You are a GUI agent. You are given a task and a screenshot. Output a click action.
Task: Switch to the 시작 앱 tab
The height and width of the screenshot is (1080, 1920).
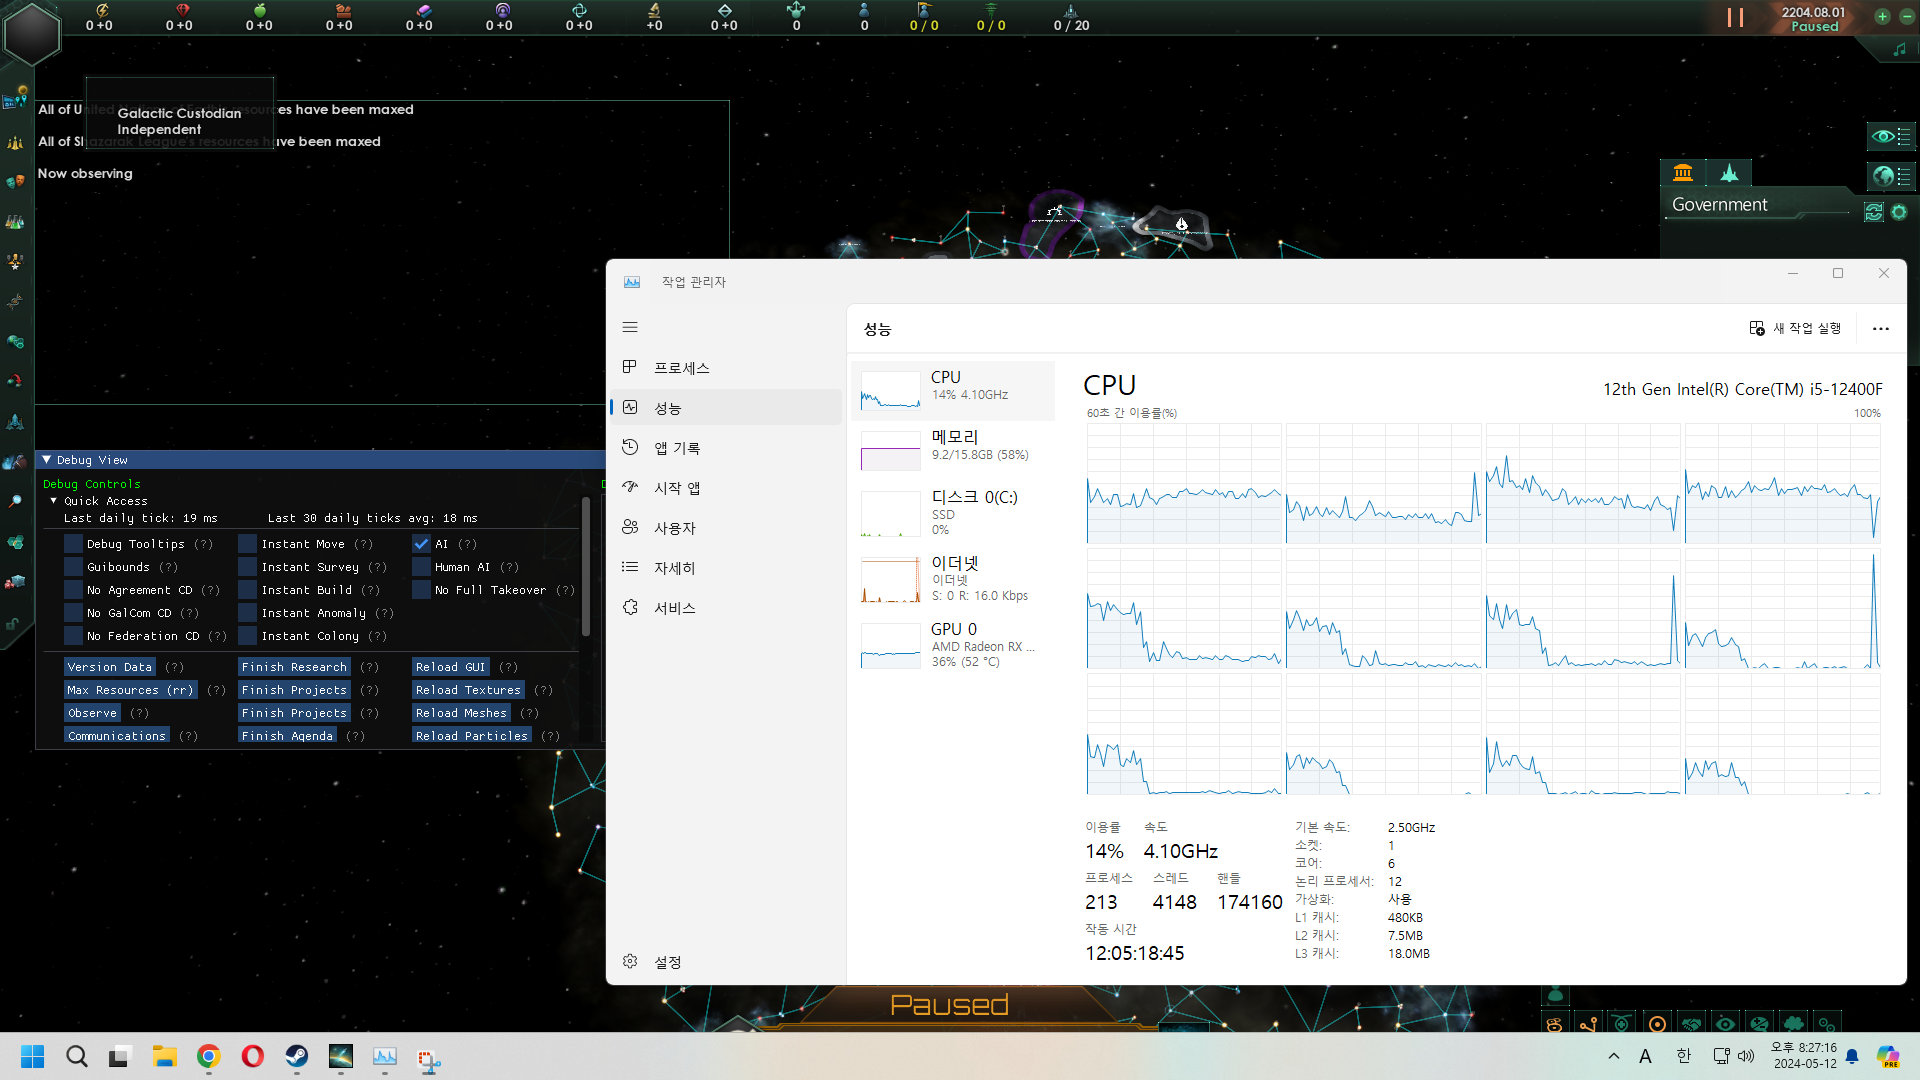(677, 488)
